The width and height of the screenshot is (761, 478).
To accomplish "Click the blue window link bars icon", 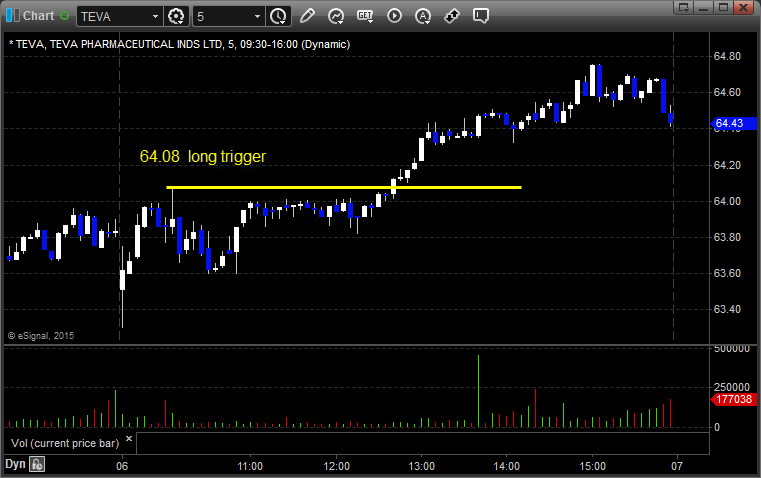I will point(13,16).
